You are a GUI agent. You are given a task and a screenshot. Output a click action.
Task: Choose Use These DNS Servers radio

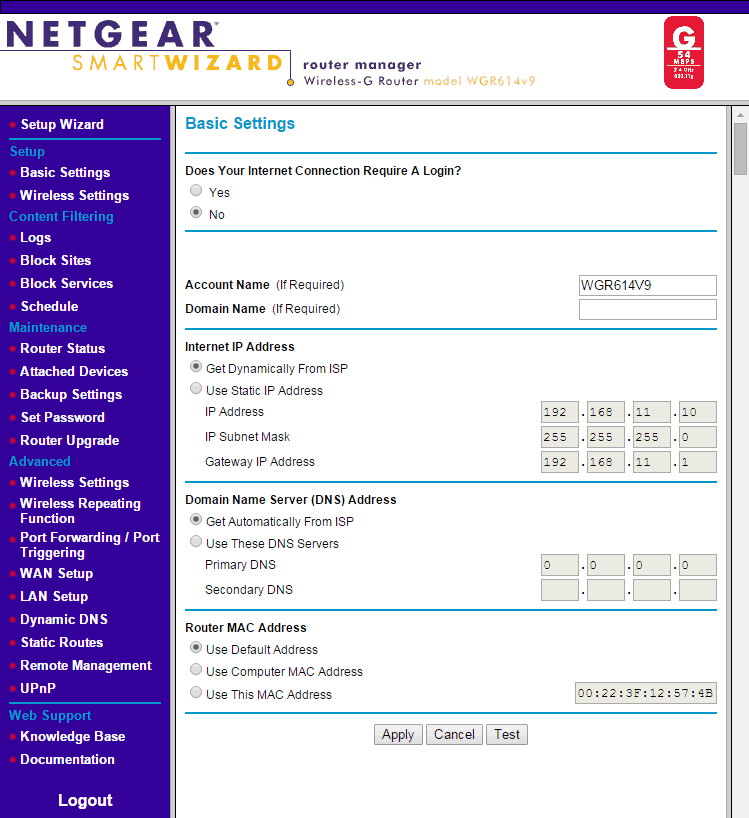(196, 543)
